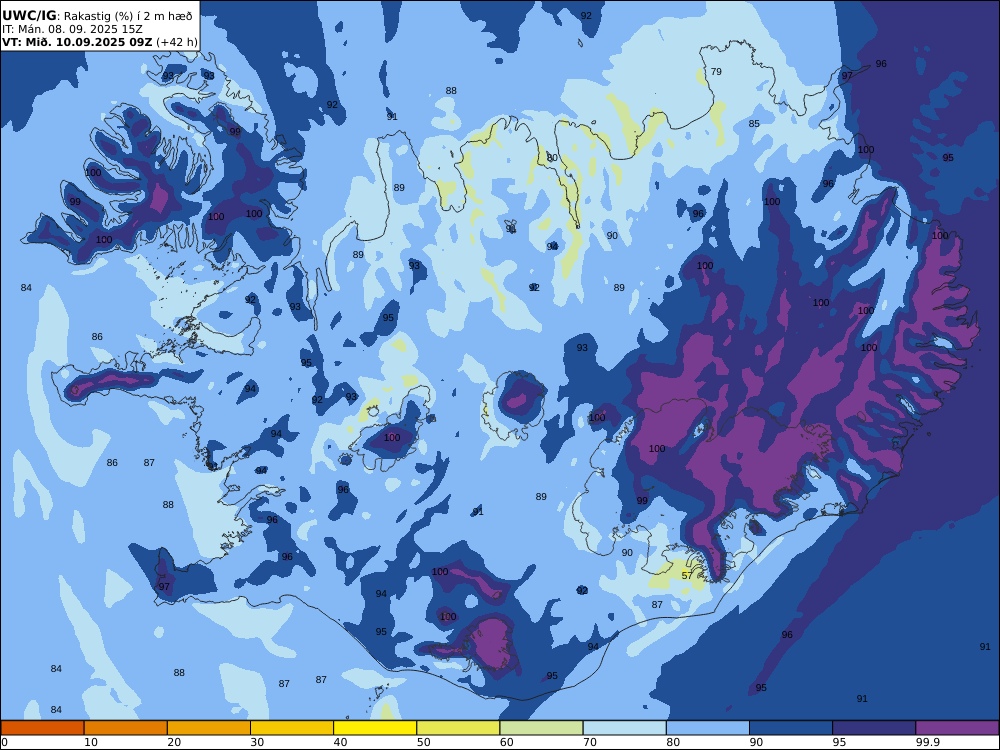Screen dimensions: 1000x750
Task: Click the '10' legend tick label
Action: (91, 742)
